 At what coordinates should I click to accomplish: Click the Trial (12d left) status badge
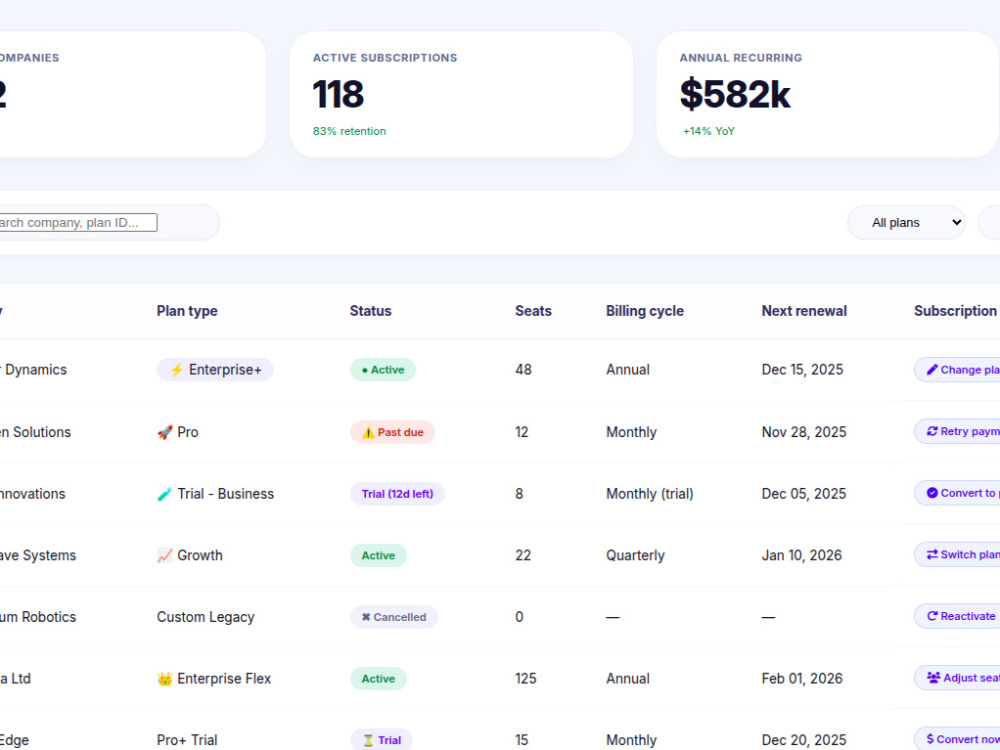coord(397,494)
